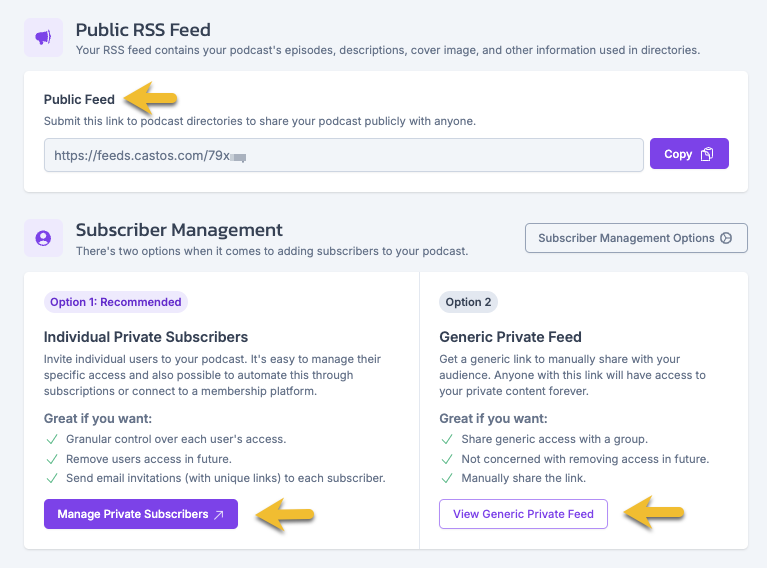The height and width of the screenshot is (568, 767).
Task: Expand Subscriber Management Options
Action: click(x=636, y=238)
